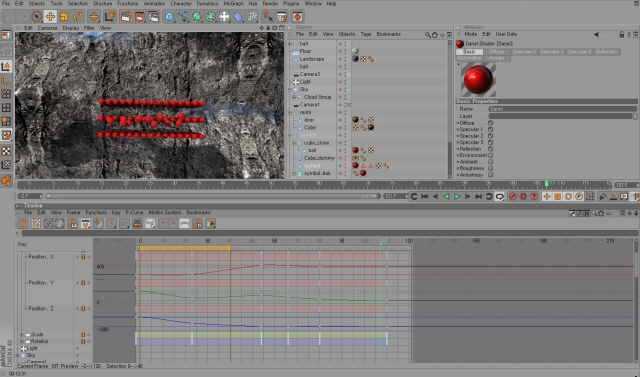Collapse the room object in tree

(x=290, y=112)
